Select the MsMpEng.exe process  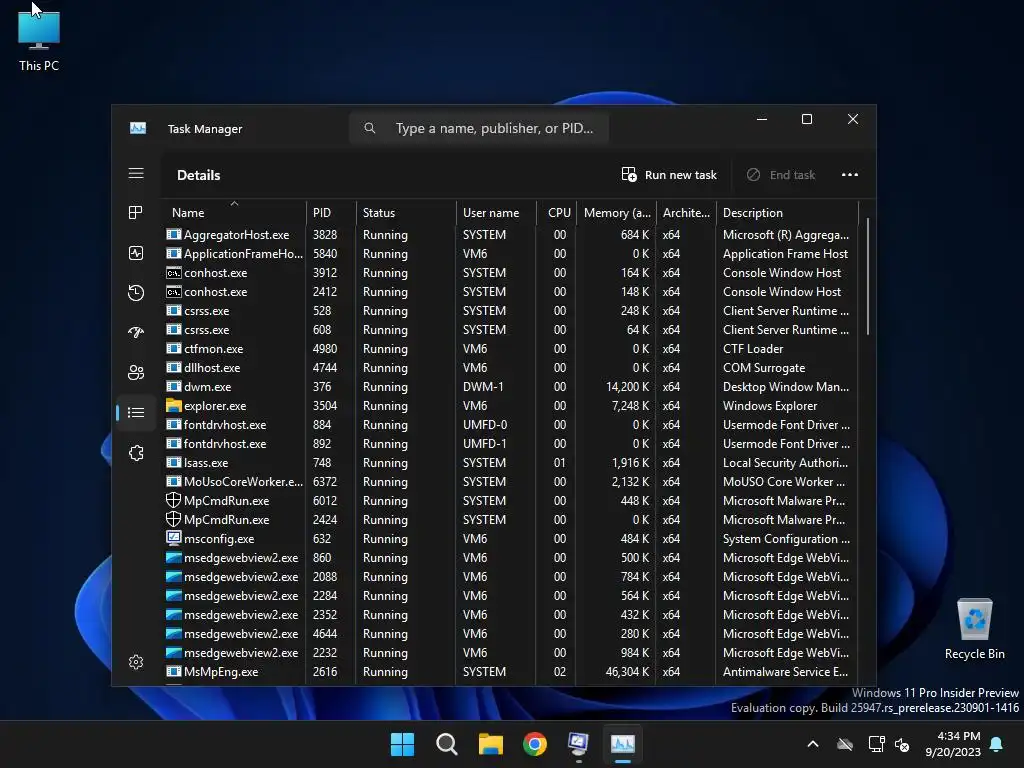coord(511,671)
